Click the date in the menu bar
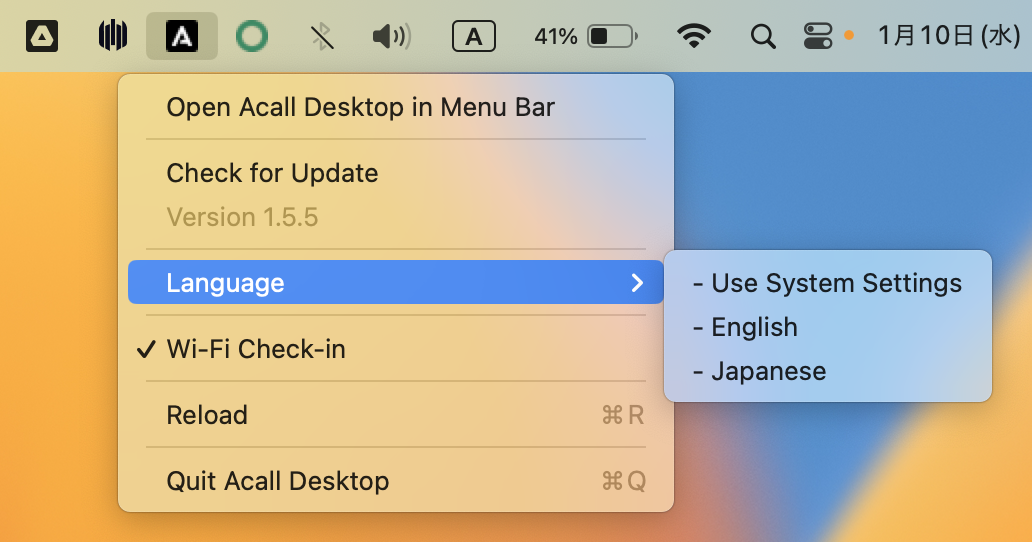This screenshot has height=542, width=1032. pyautogui.click(x=948, y=36)
